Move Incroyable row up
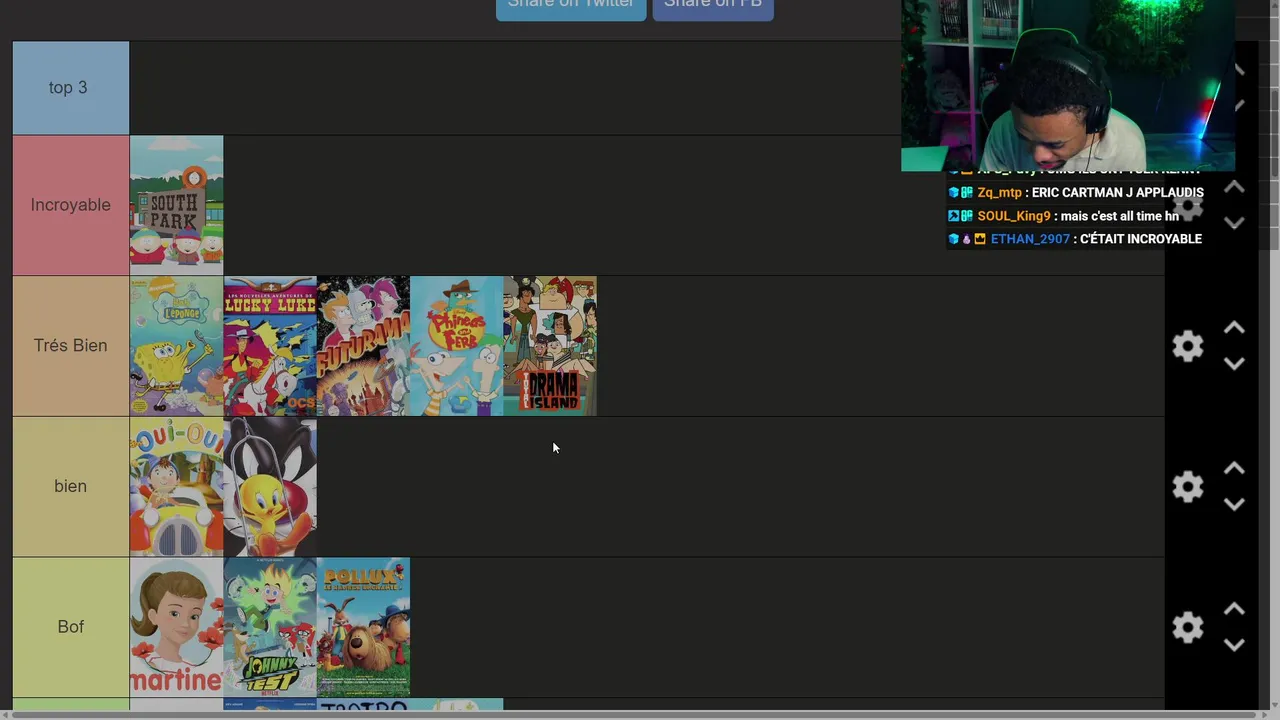This screenshot has height=720, width=1280. pos(1234,187)
